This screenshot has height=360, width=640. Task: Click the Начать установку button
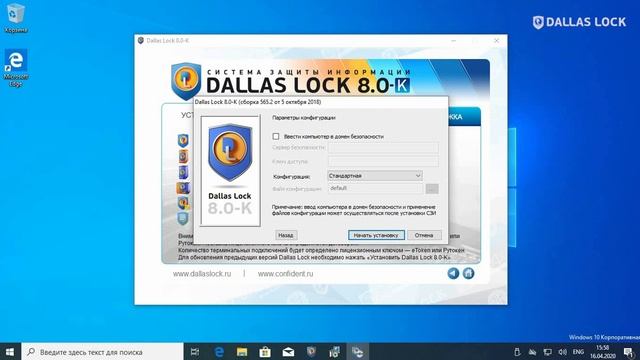coord(376,235)
